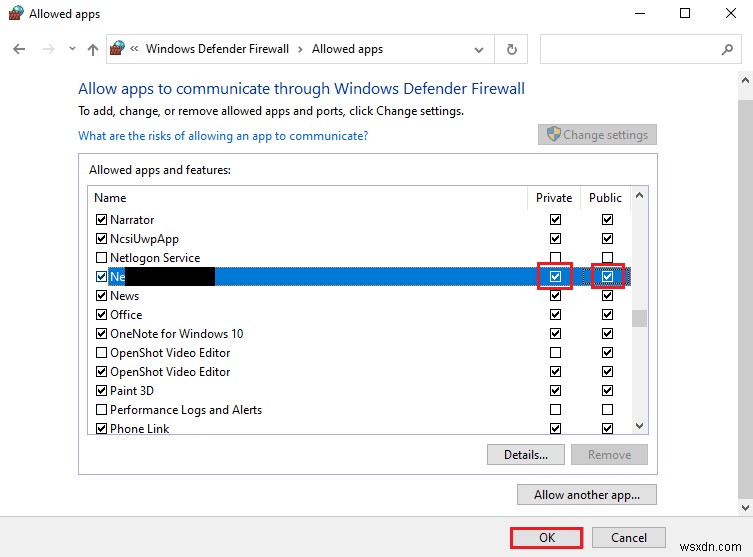Click the Forward navigation arrow
The height and width of the screenshot is (557, 753).
tap(46, 49)
